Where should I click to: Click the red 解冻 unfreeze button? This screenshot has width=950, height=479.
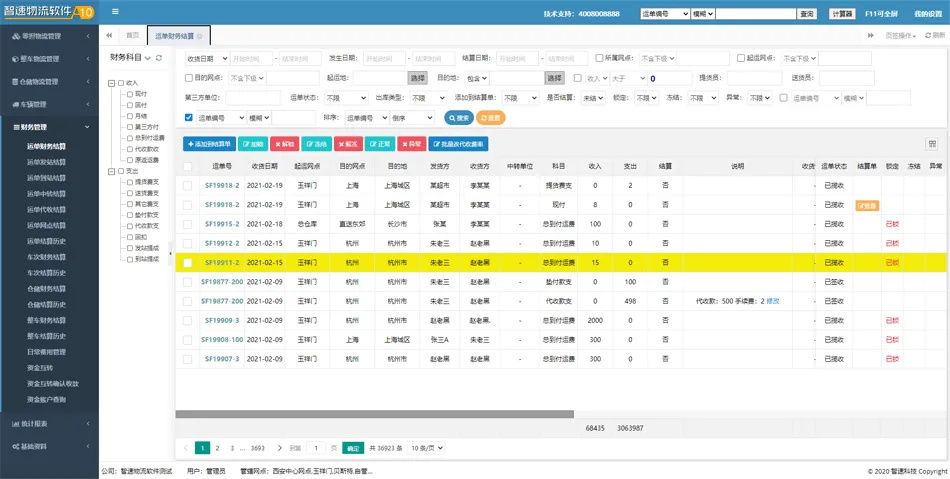[x=348, y=144]
